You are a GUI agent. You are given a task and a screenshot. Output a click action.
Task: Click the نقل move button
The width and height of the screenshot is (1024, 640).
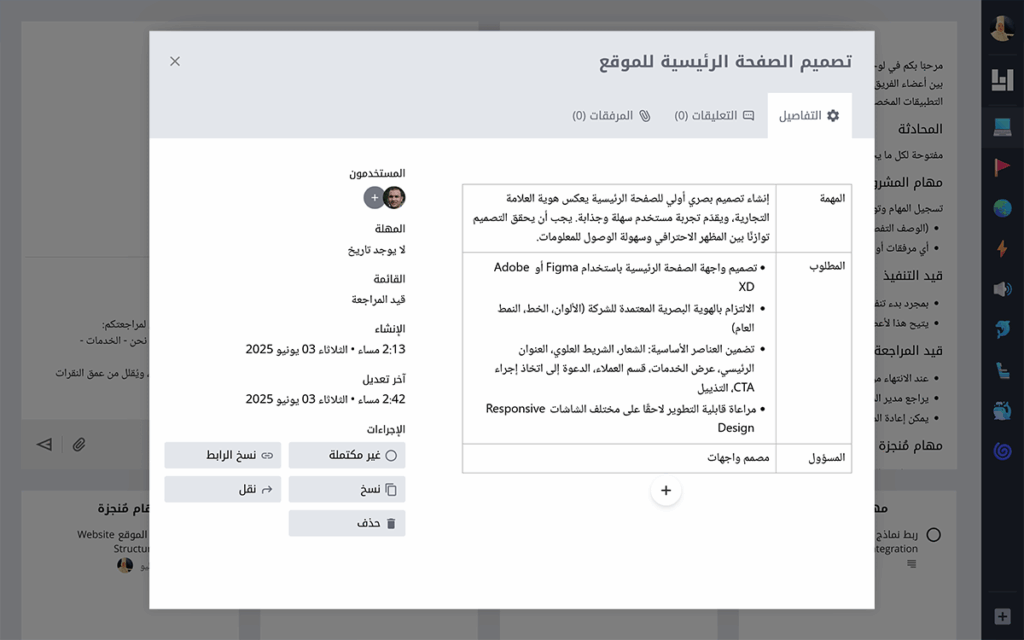point(223,489)
